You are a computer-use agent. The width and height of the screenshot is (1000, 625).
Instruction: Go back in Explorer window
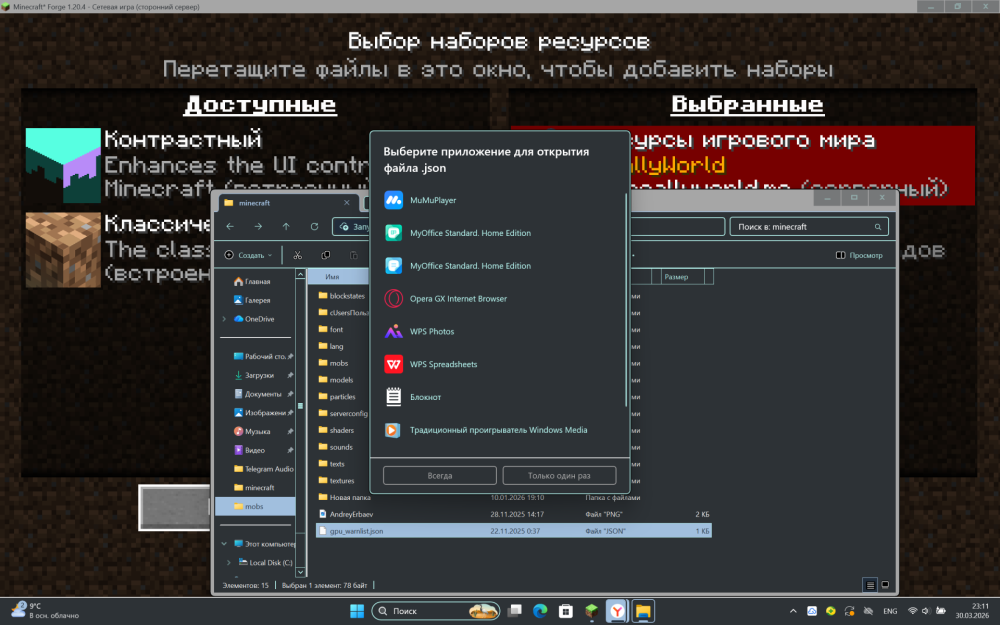[230, 226]
